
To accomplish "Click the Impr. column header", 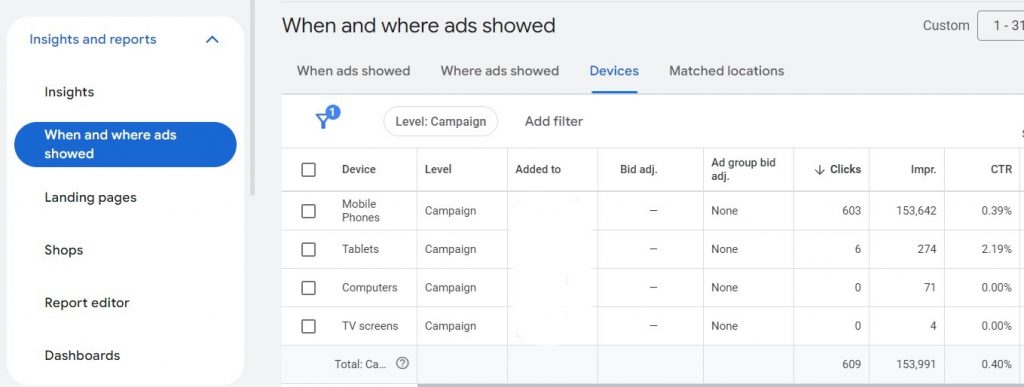I will pos(923,170).
